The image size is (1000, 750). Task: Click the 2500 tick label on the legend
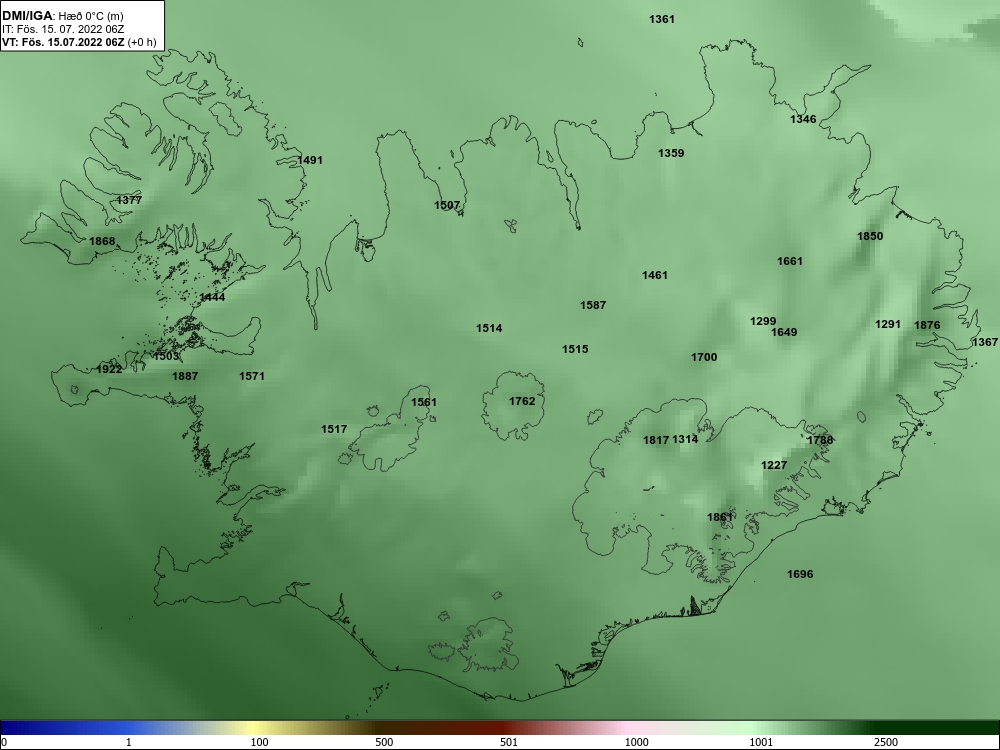tap(886, 742)
